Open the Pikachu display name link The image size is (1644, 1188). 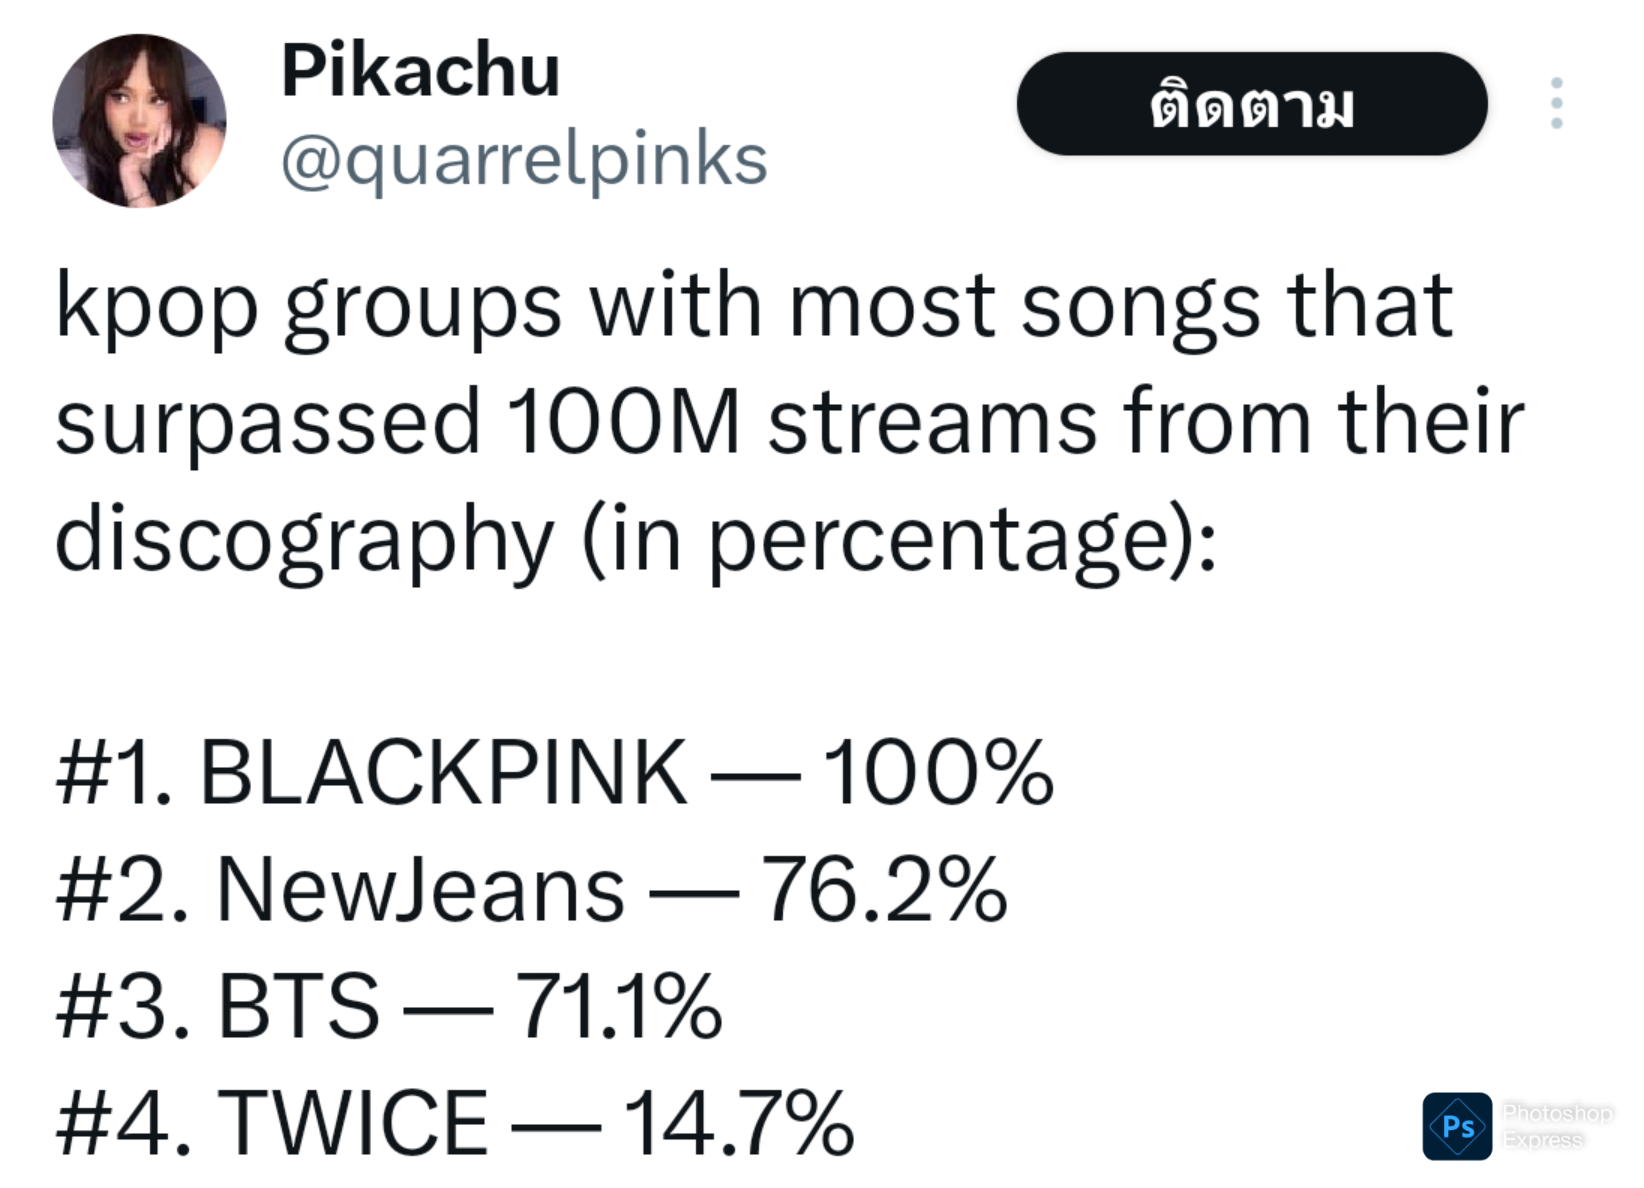(x=420, y=71)
